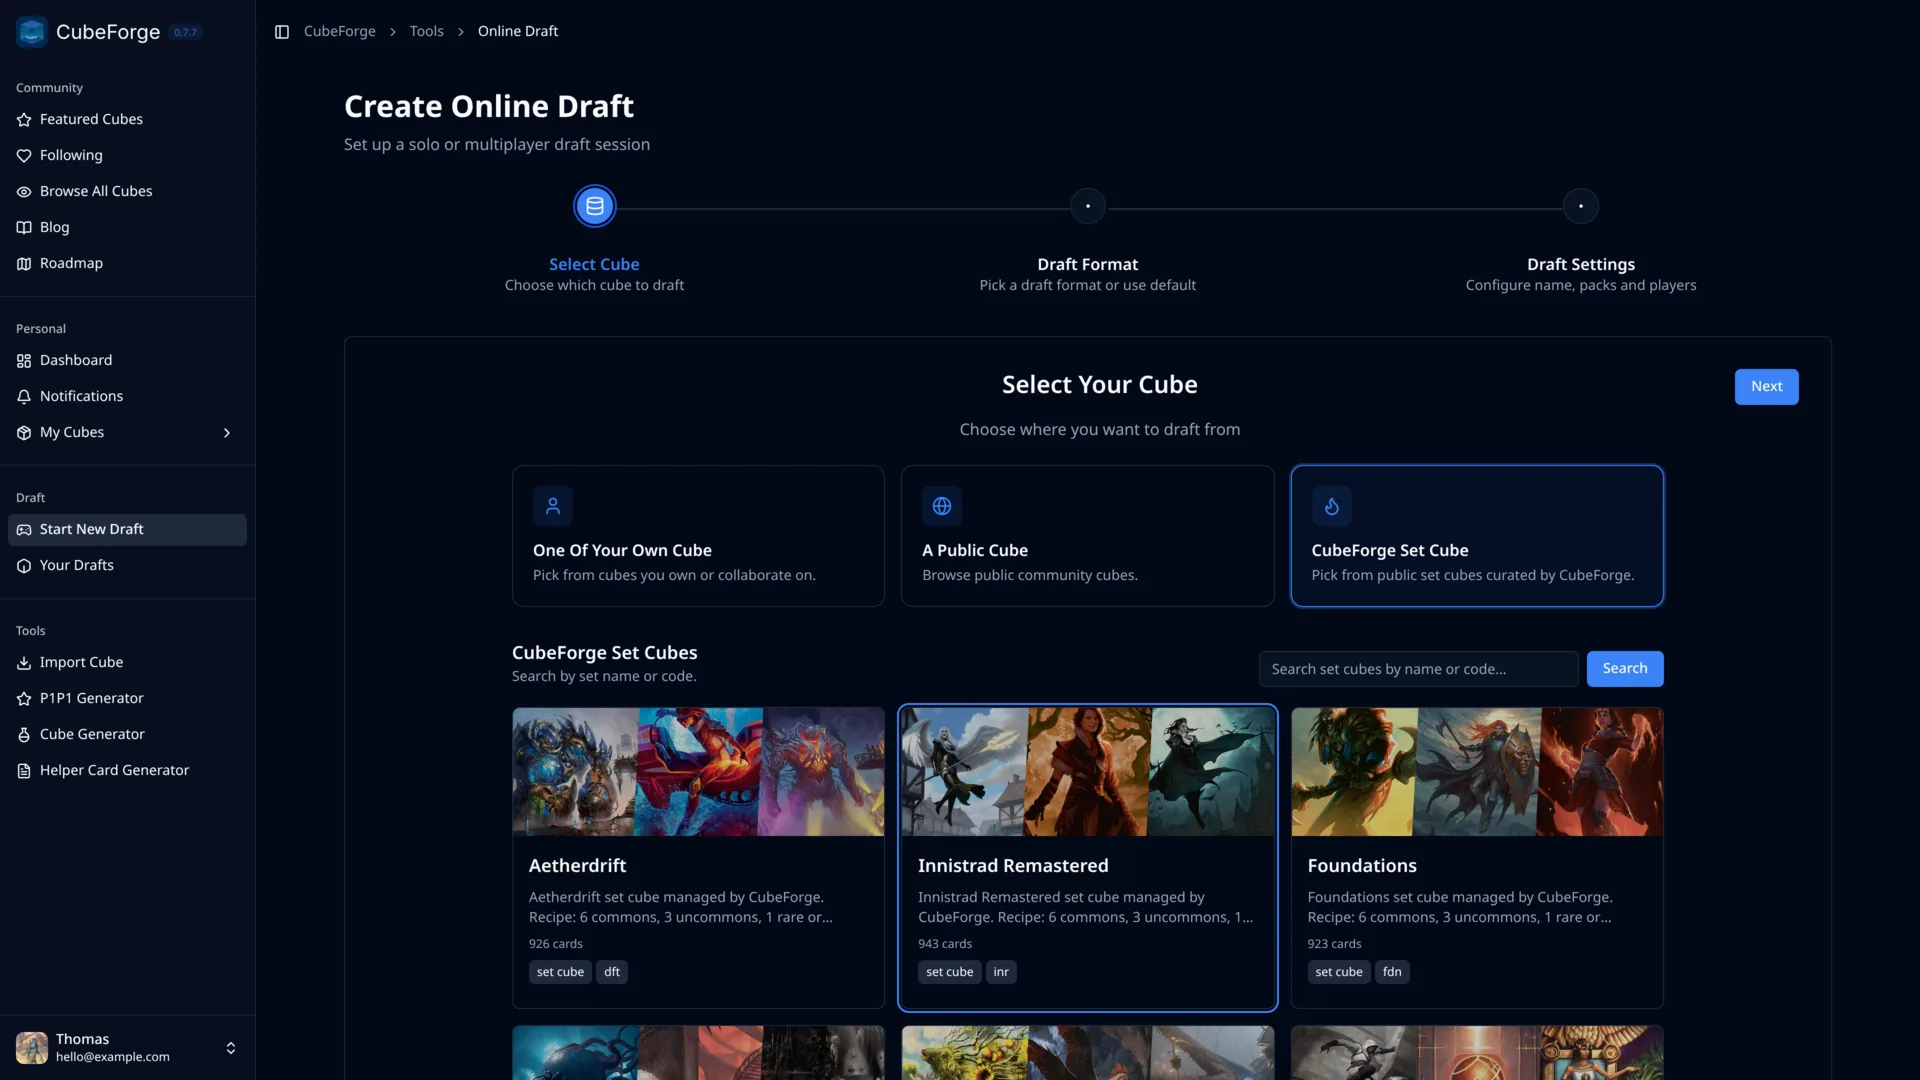The height and width of the screenshot is (1080, 1920).
Task: Click the Your Drafts icon
Action: (x=24, y=566)
